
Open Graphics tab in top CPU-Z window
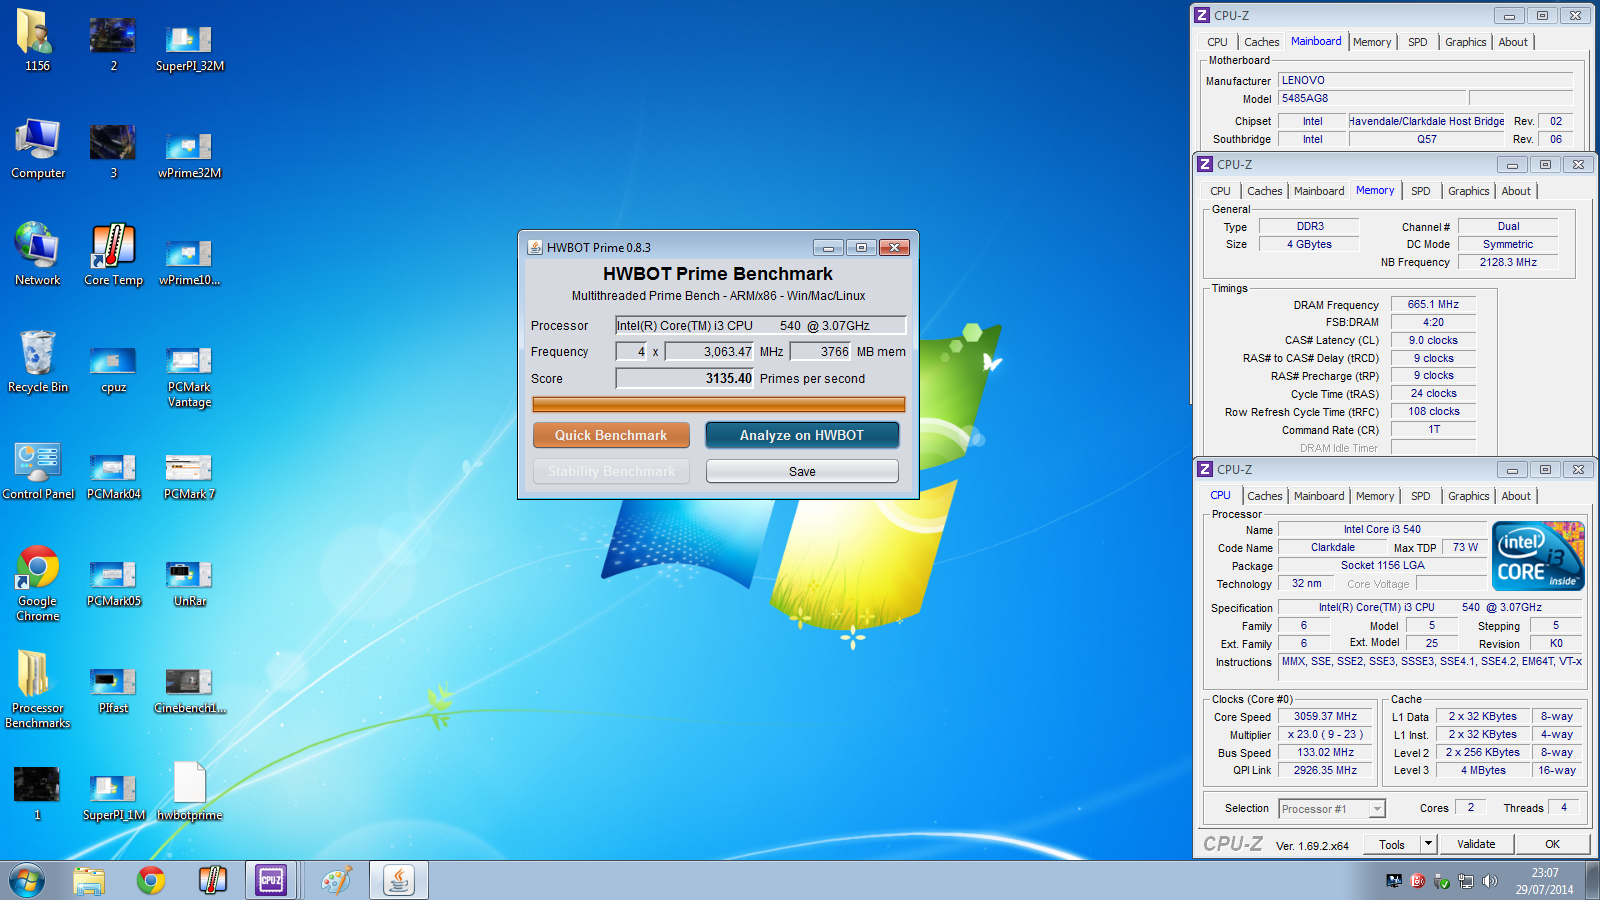pyautogui.click(x=1465, y=42)
